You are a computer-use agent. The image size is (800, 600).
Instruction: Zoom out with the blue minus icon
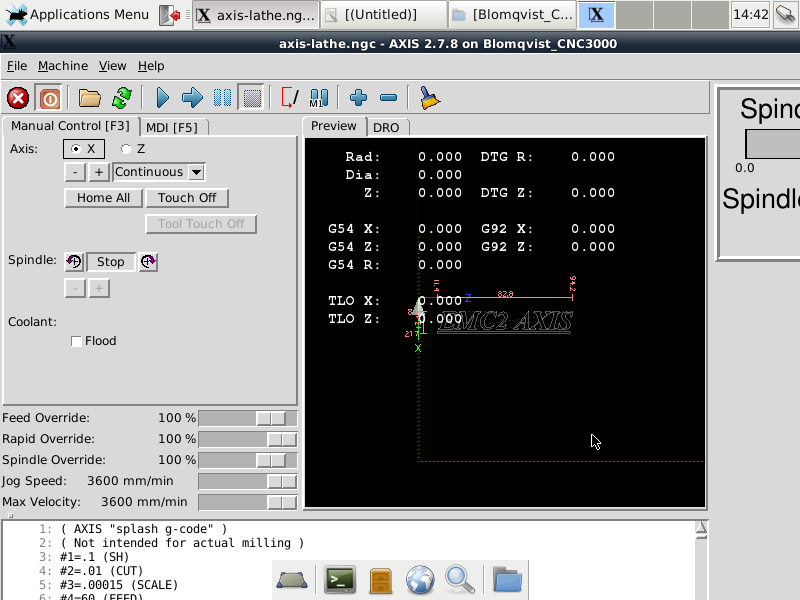click(x=388, y=98)
